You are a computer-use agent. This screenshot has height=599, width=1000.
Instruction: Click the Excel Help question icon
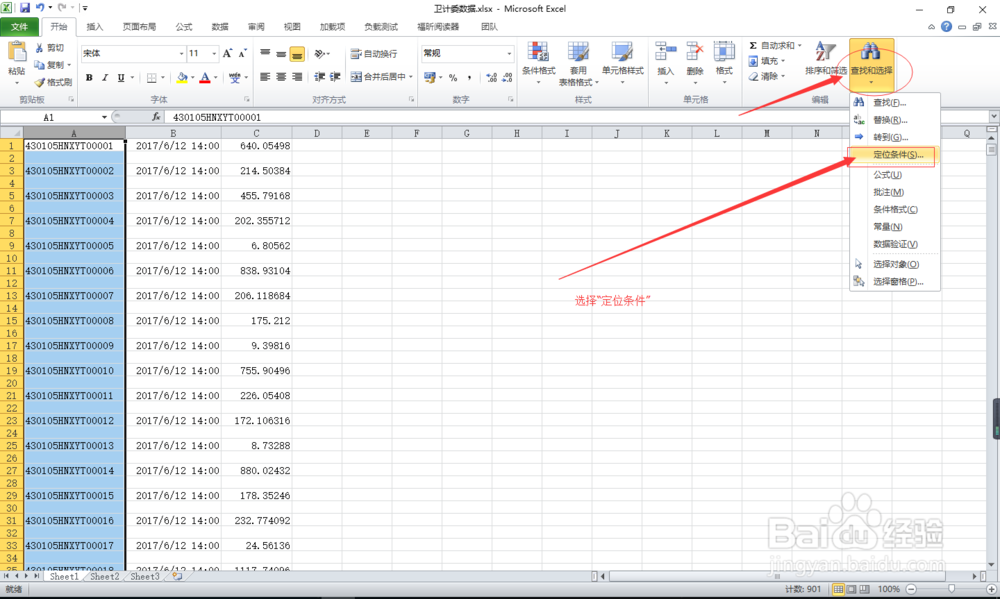click(x=946, y=27)
